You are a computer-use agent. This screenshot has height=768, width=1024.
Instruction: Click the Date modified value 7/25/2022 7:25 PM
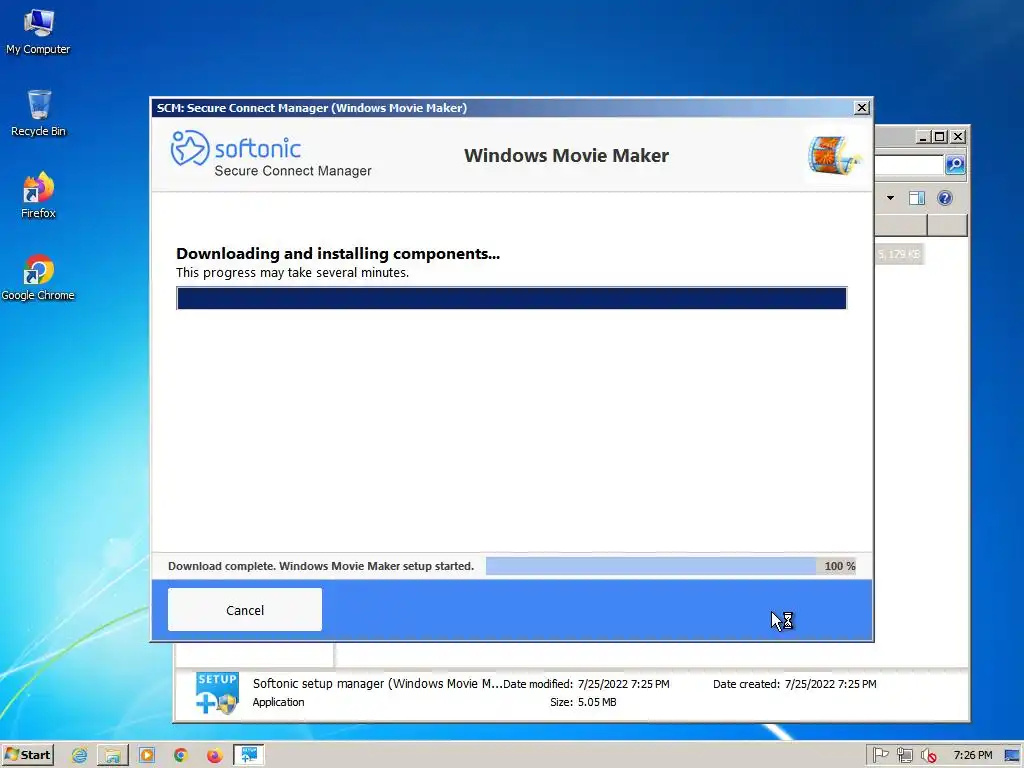624,684
